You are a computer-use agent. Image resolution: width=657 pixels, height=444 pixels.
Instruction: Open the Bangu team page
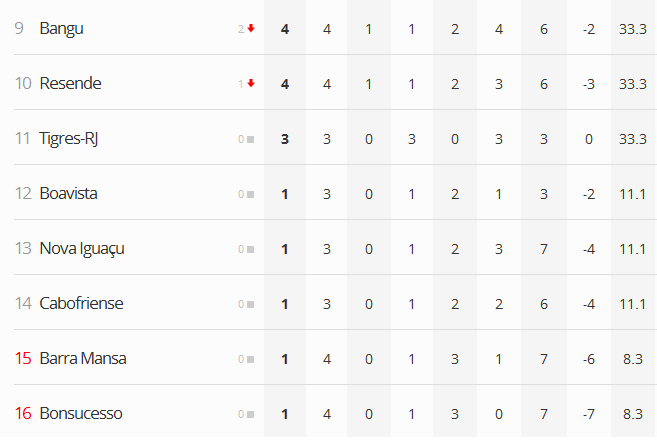(62, 29)
